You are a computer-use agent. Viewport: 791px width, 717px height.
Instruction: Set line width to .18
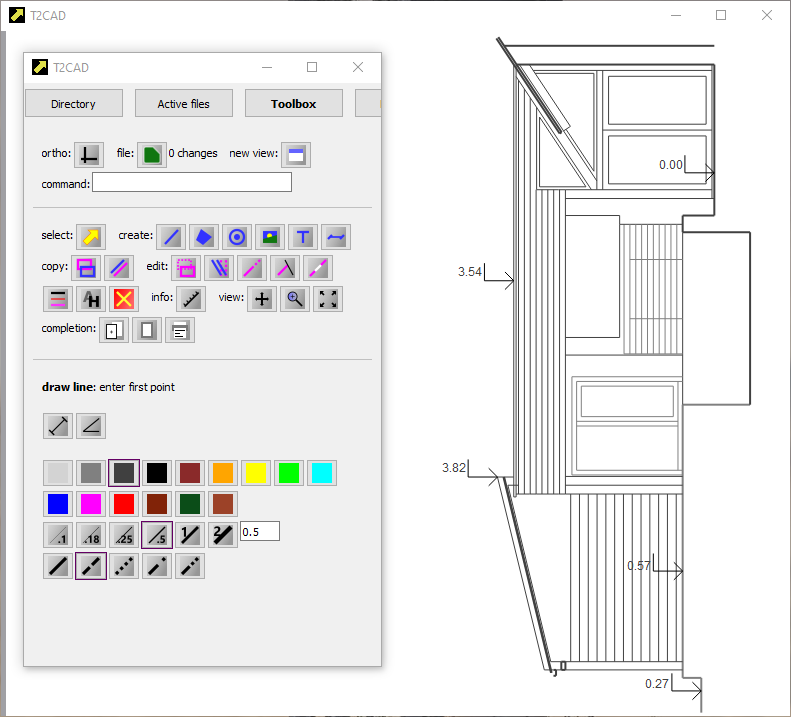point(91,535)
